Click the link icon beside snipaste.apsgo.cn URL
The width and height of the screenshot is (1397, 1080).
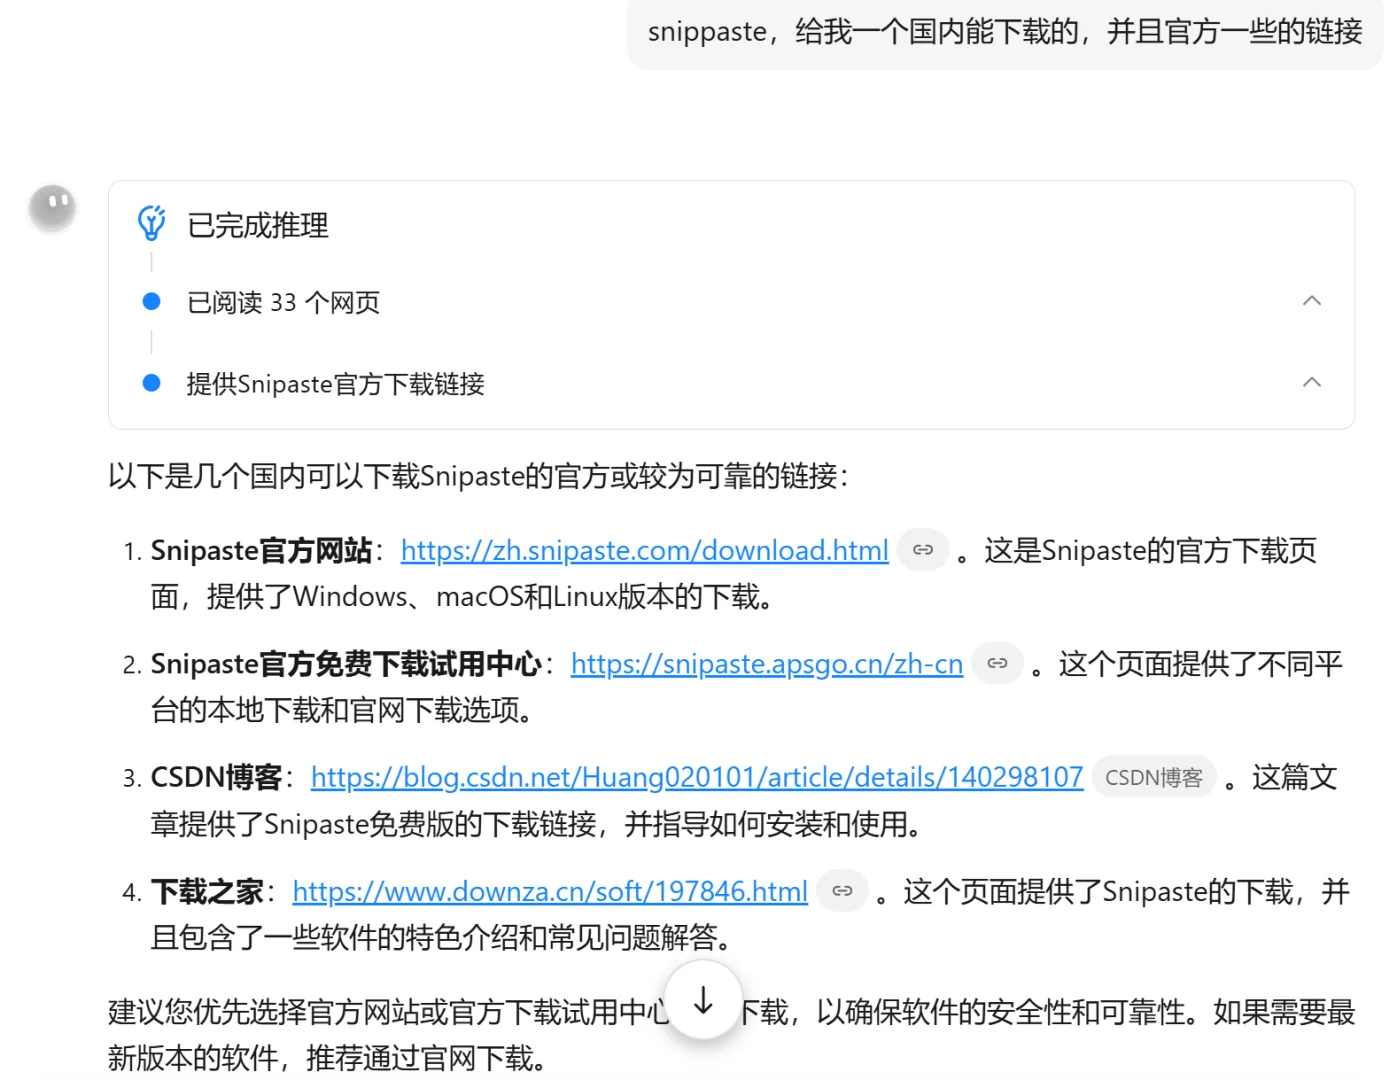(996, 663)
